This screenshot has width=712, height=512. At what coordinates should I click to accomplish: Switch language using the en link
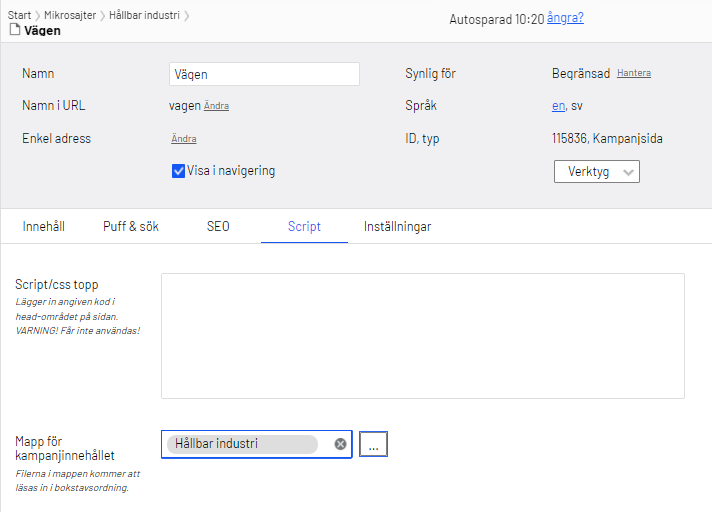tap(557, 106)
